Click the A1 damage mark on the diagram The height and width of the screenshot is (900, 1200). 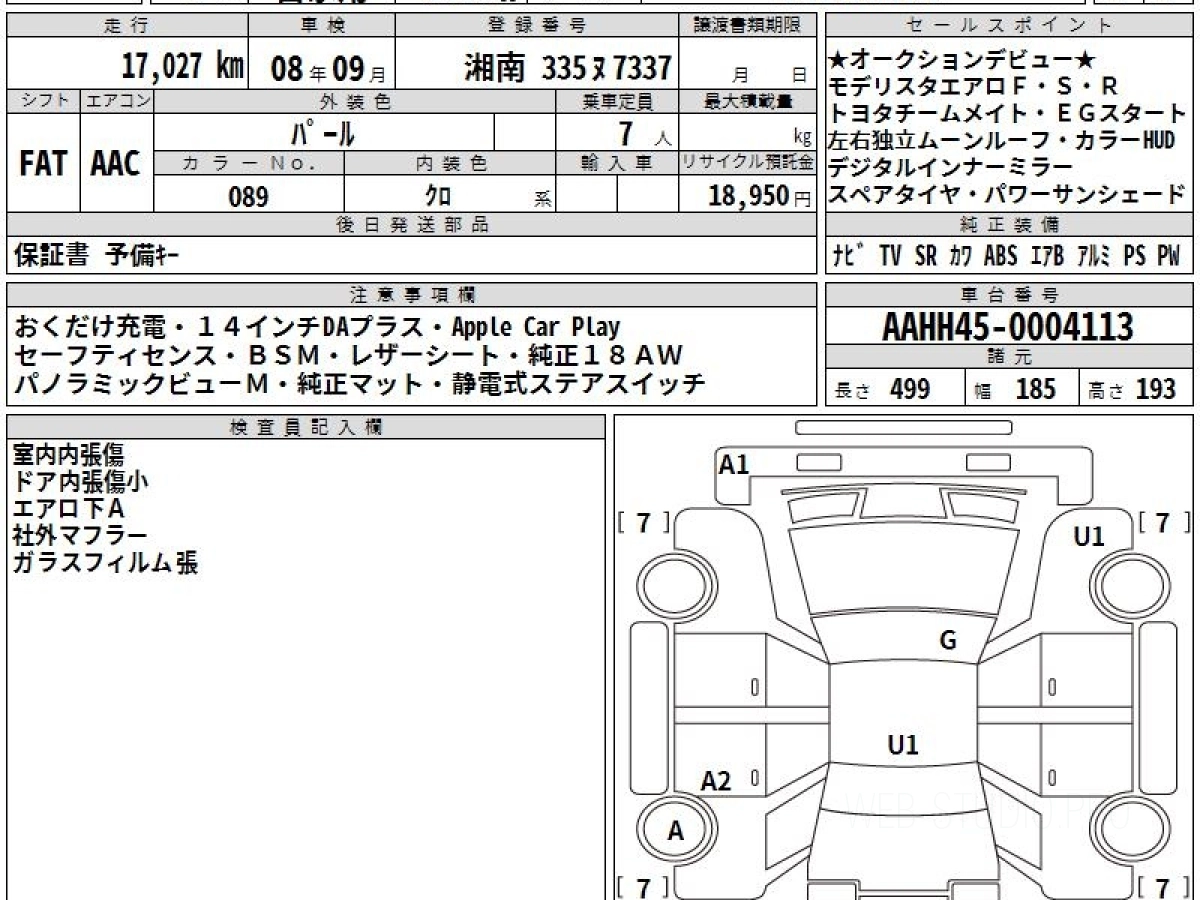(734, 463)
